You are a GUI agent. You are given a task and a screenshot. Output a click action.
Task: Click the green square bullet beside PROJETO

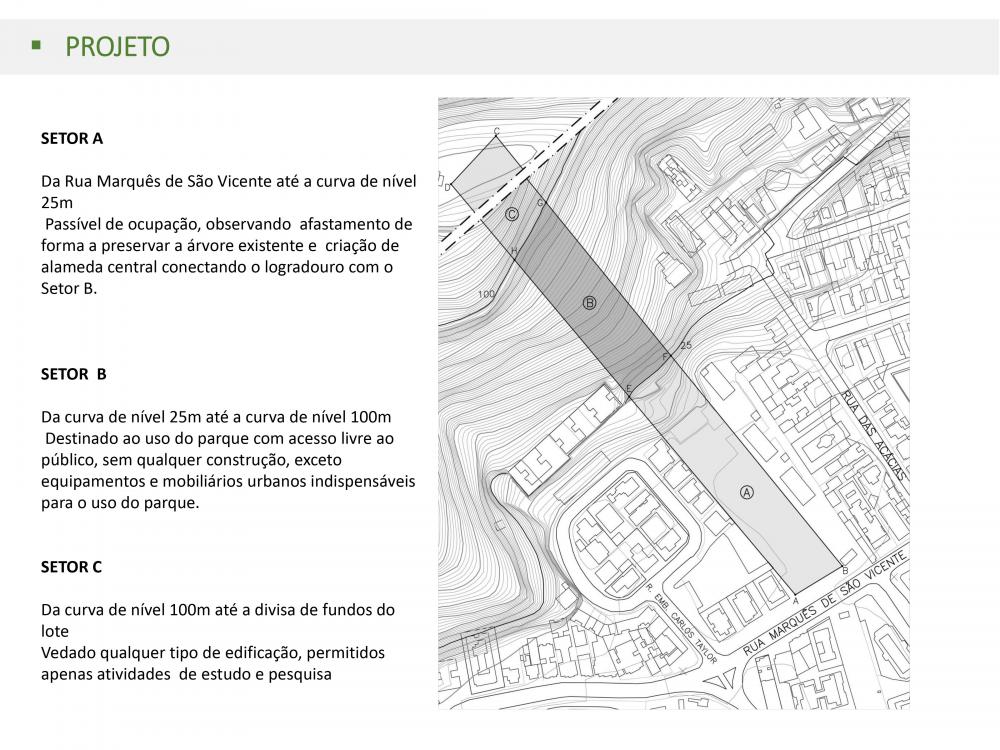click(x=37, y=45)
